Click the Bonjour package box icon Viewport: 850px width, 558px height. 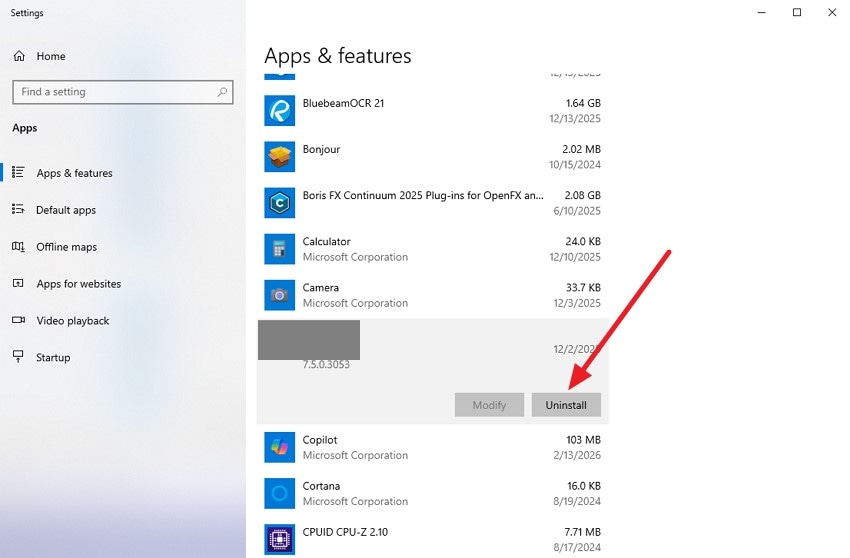tap(280, 157)
